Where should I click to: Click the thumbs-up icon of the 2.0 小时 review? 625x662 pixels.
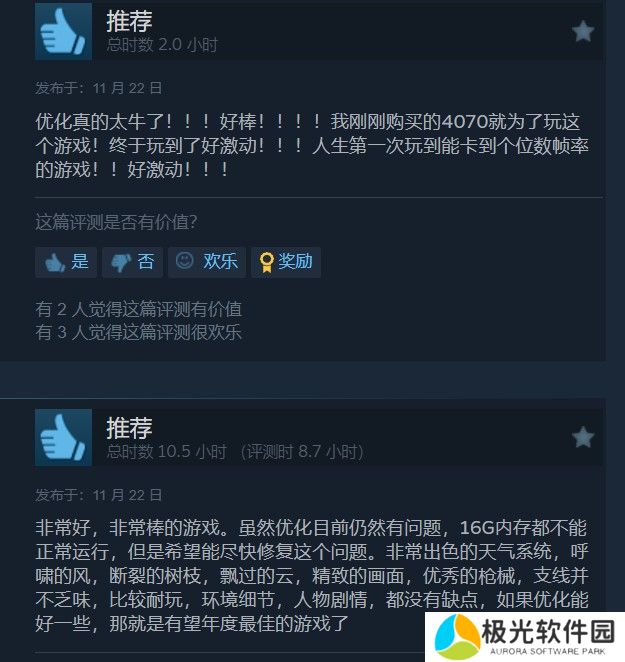point(63,31)
